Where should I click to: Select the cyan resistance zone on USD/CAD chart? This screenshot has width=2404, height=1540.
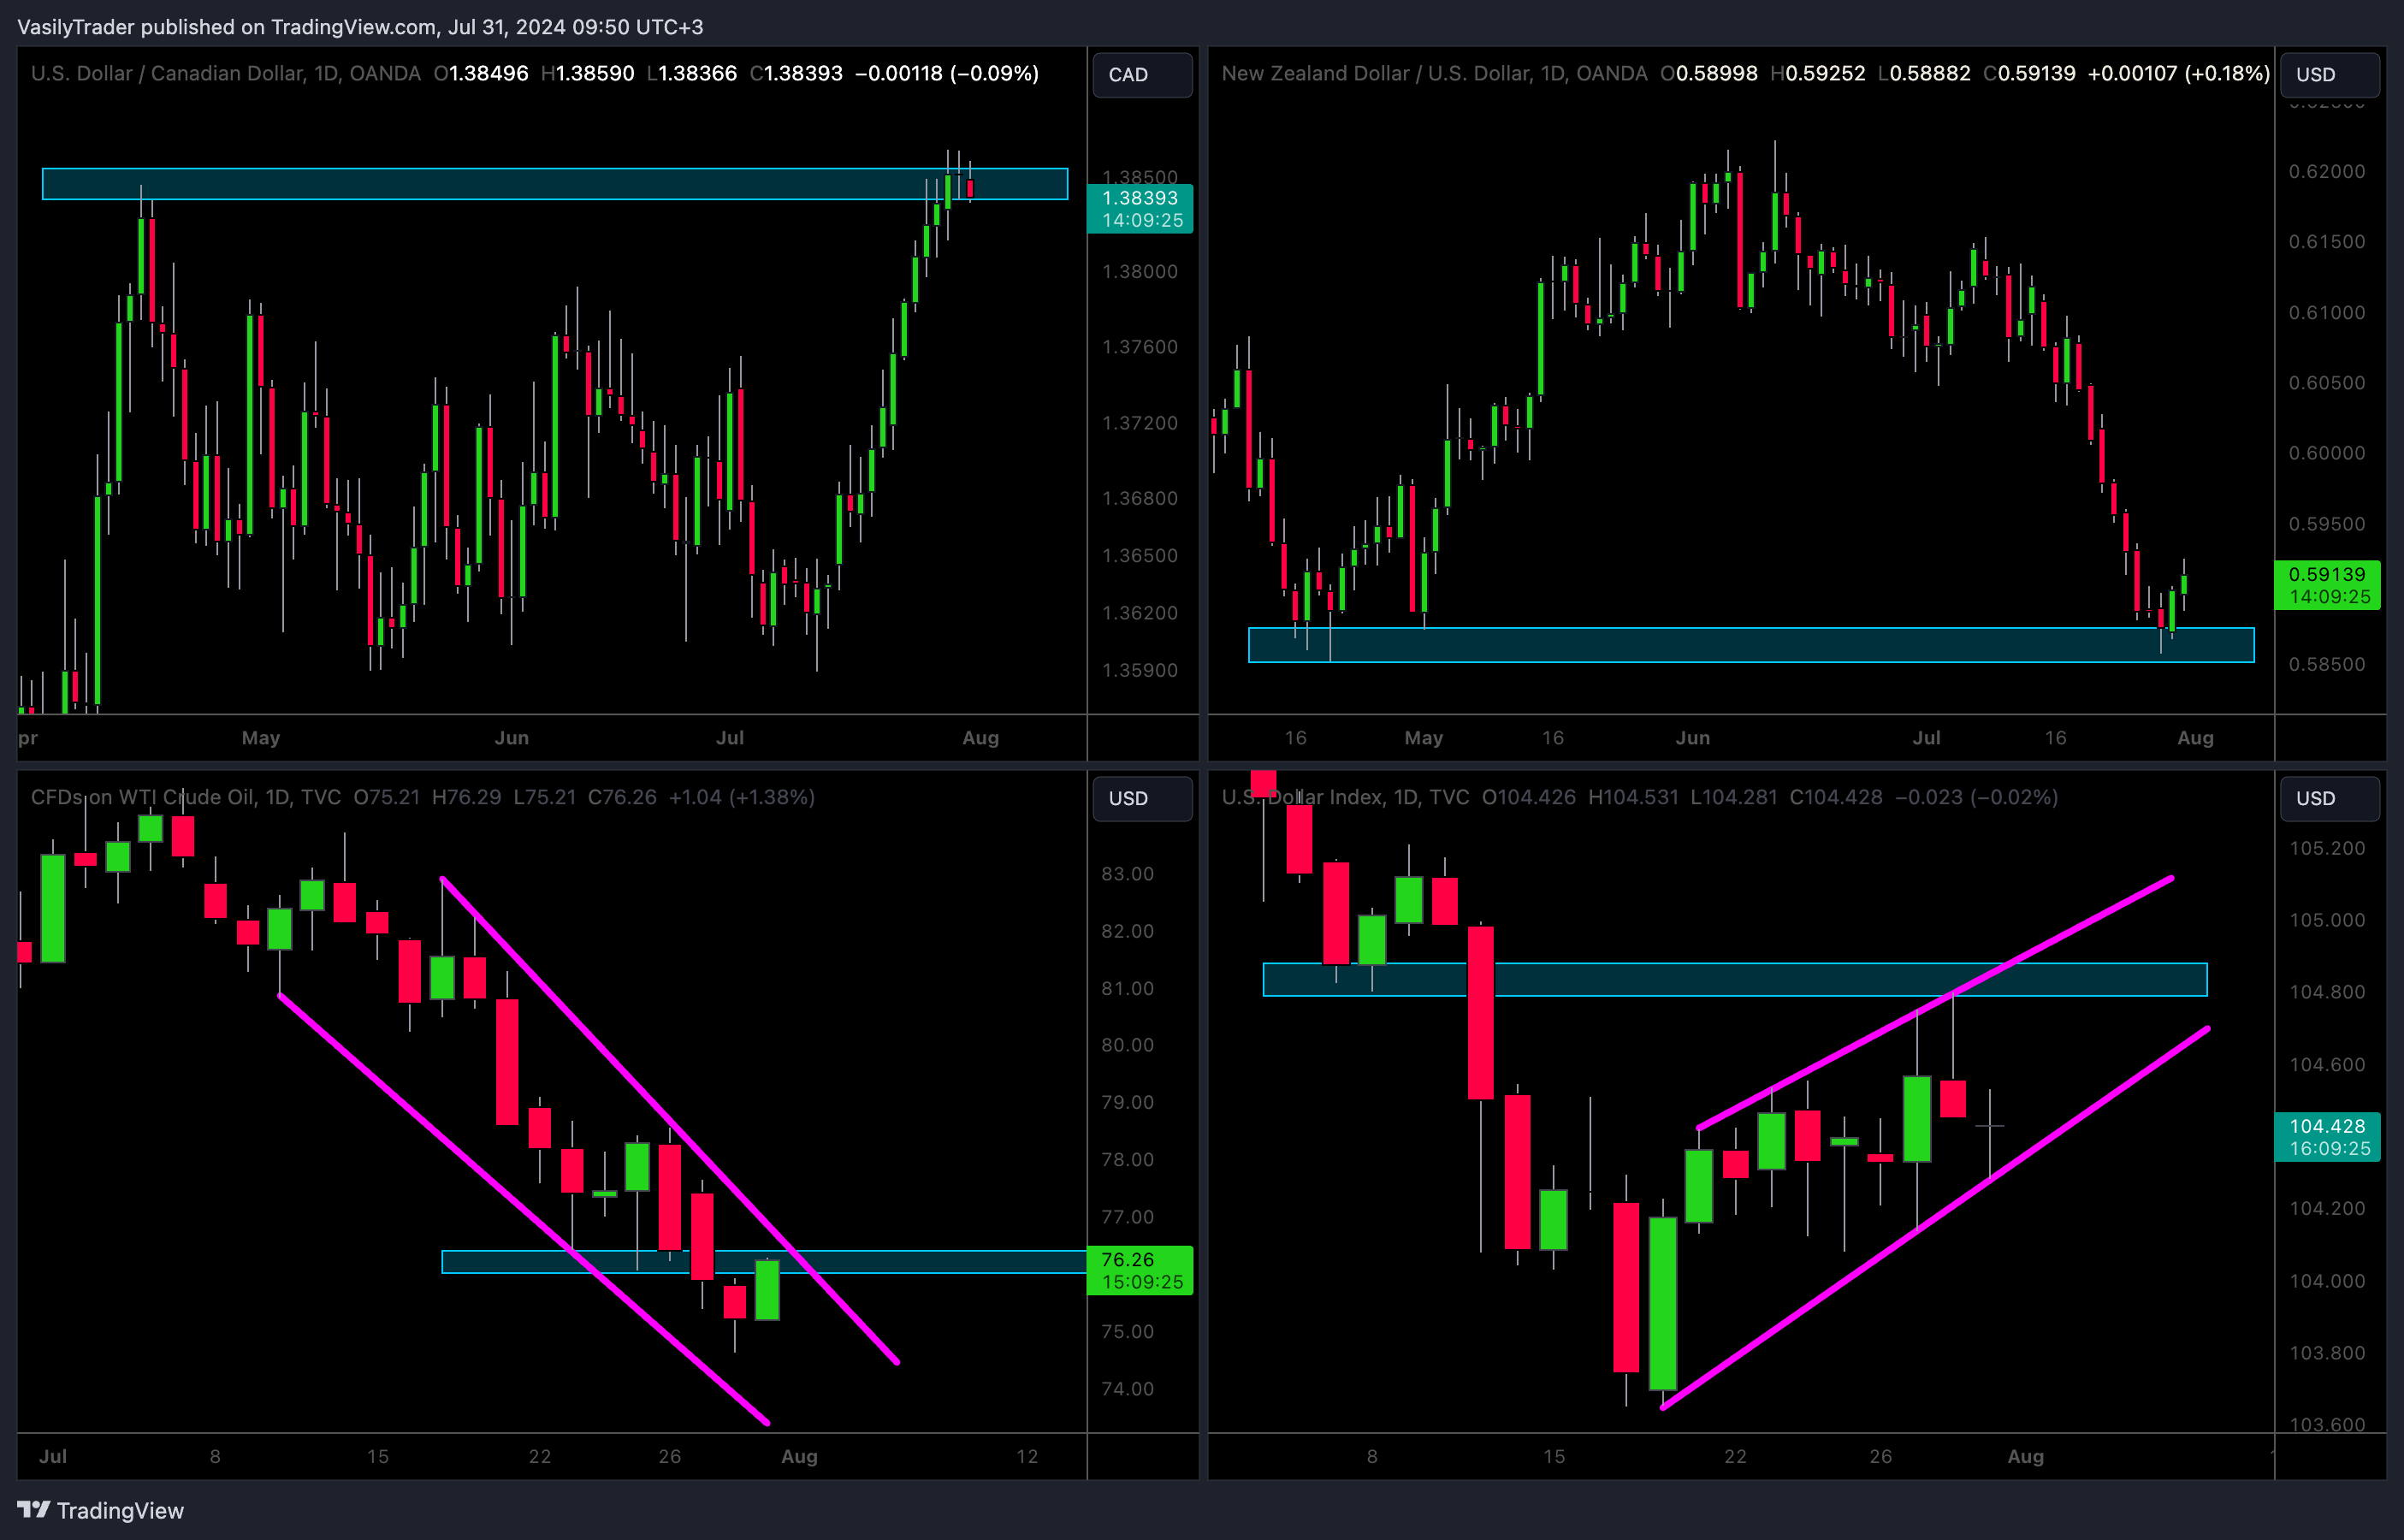[555, 184]
